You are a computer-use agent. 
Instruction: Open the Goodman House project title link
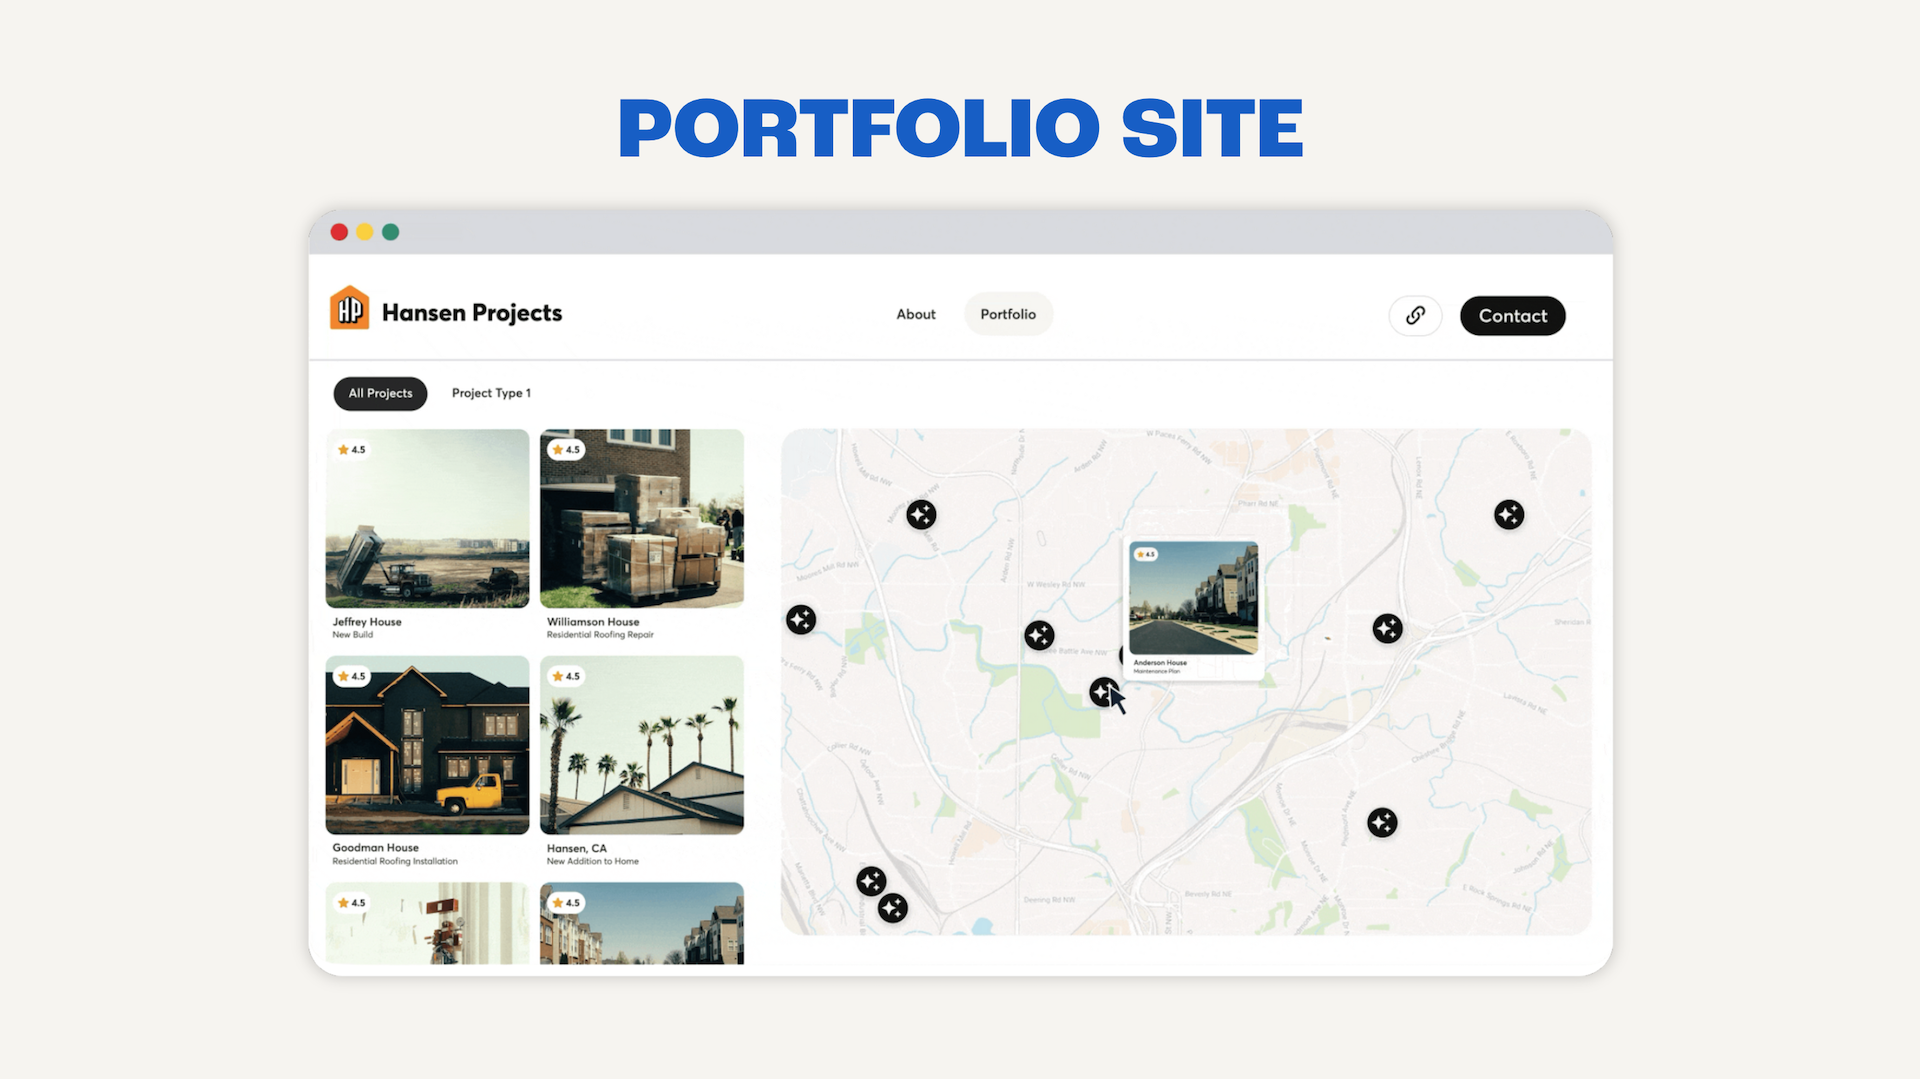tap(374, 847)
